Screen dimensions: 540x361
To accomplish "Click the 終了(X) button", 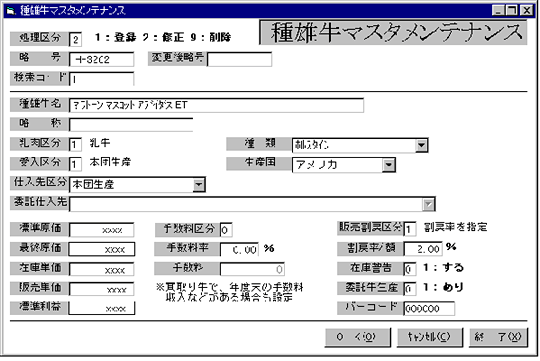I will click(x=499, y=337).
